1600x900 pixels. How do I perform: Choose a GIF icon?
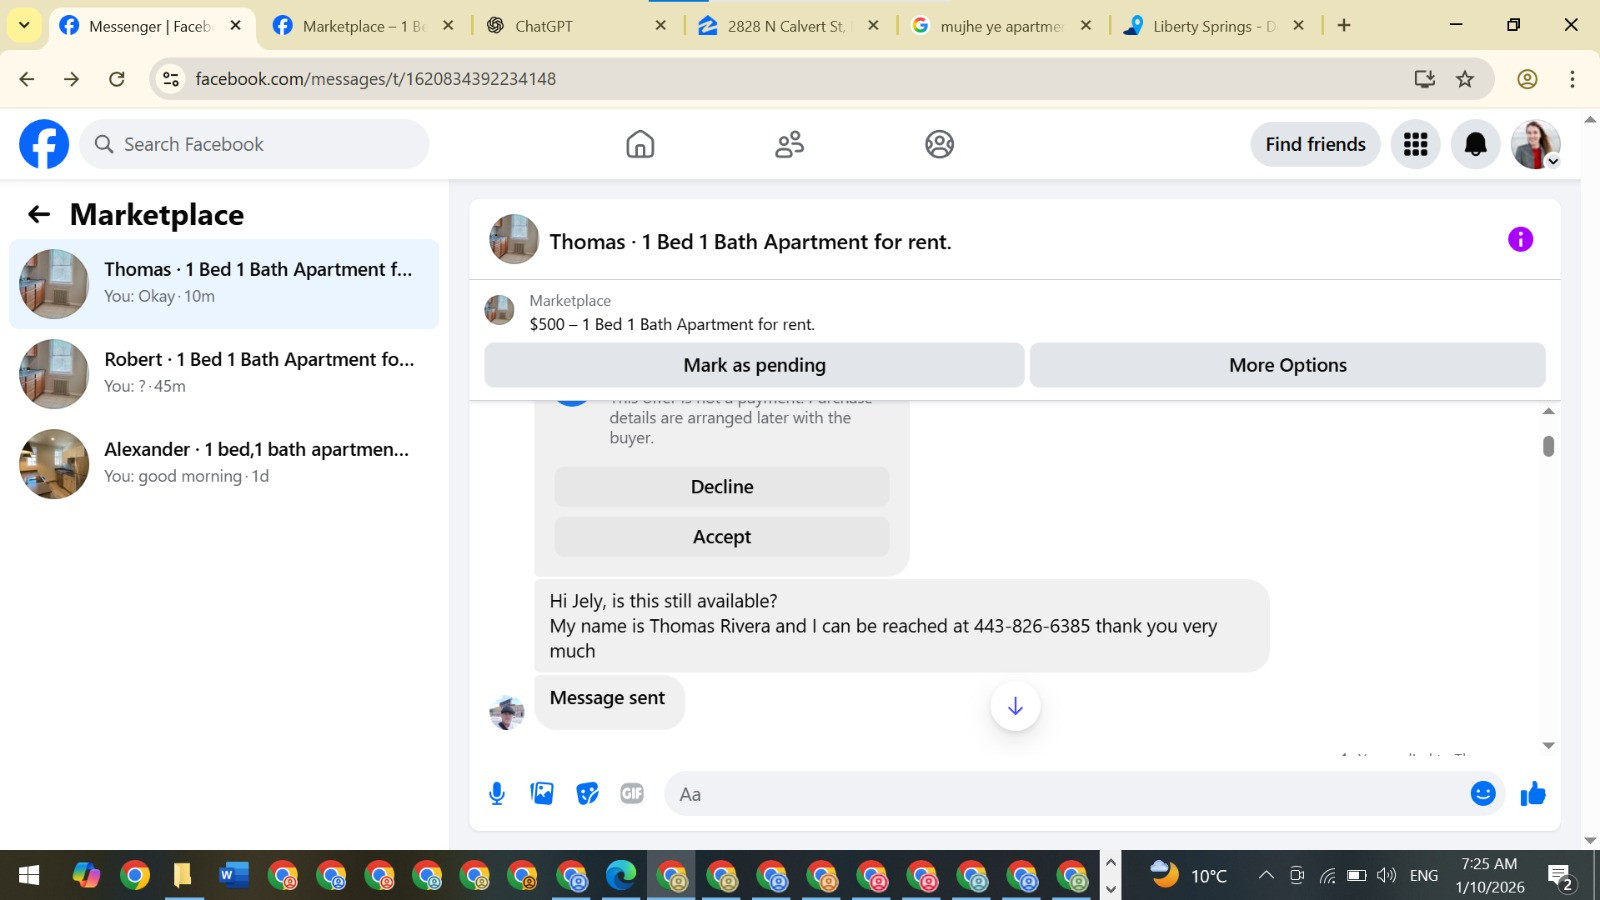pyautogui.click(x=632, y=794)
